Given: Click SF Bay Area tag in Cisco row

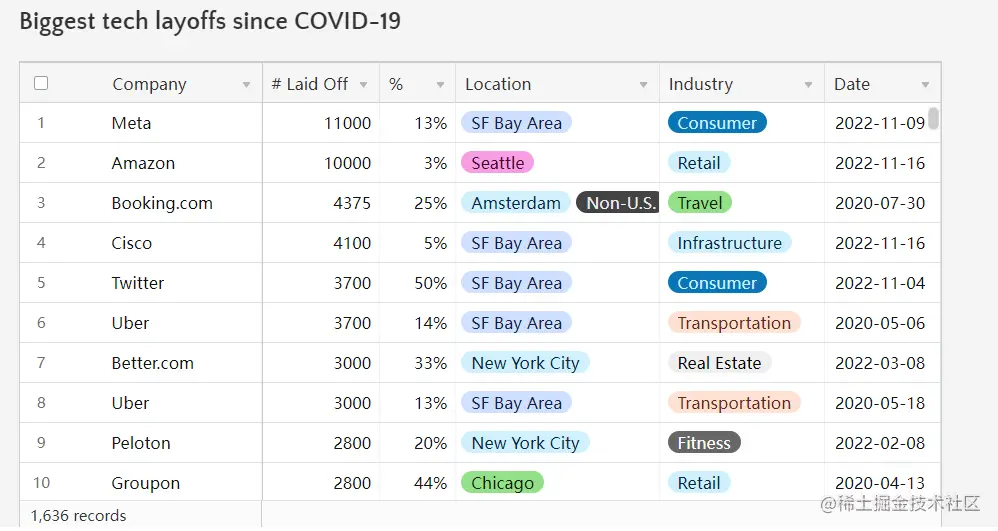Looking at the screenshot, I should click(516, 243).
